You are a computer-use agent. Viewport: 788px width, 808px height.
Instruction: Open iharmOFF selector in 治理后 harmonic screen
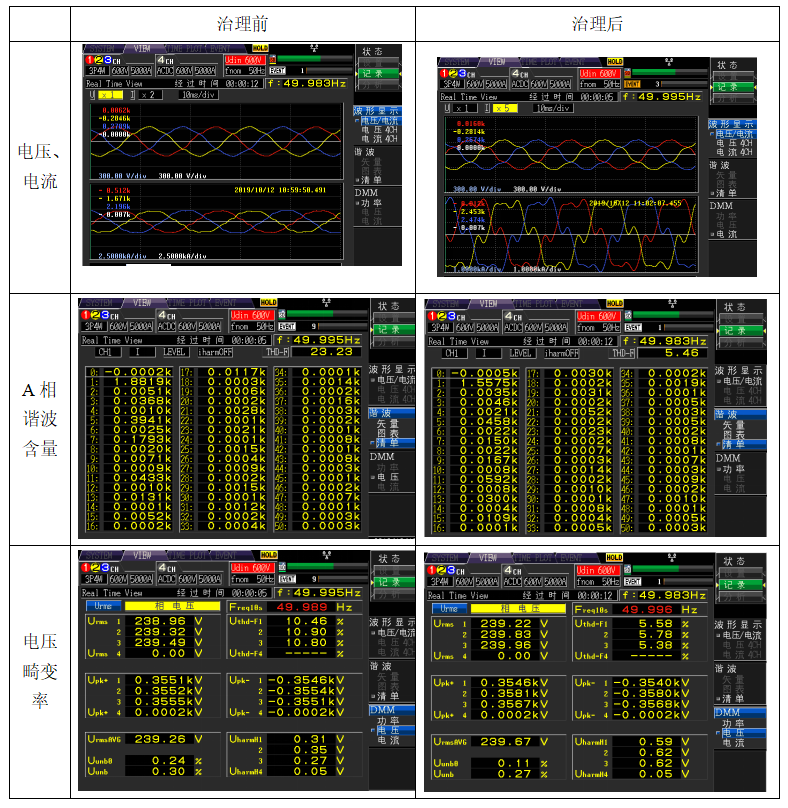(x=563, y=353)
